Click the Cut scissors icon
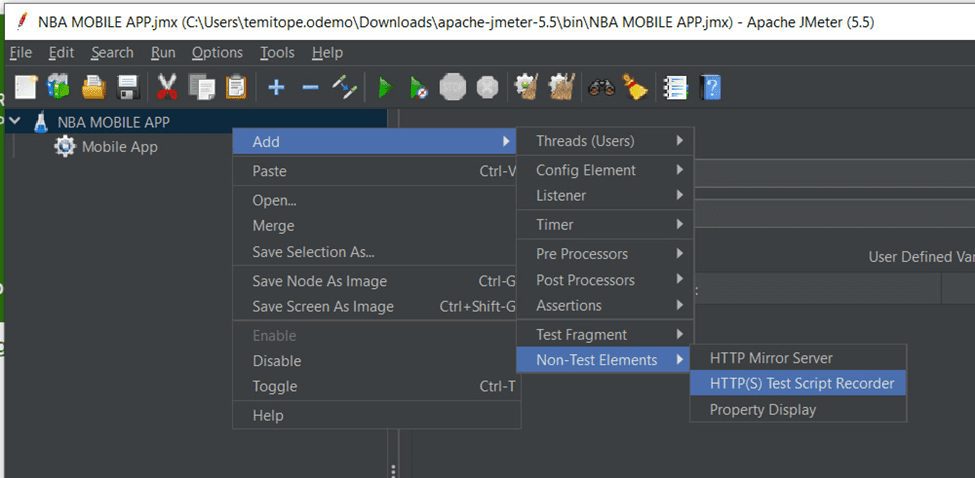975x478 pixels. pyautogui.click(x=167, y=87)
